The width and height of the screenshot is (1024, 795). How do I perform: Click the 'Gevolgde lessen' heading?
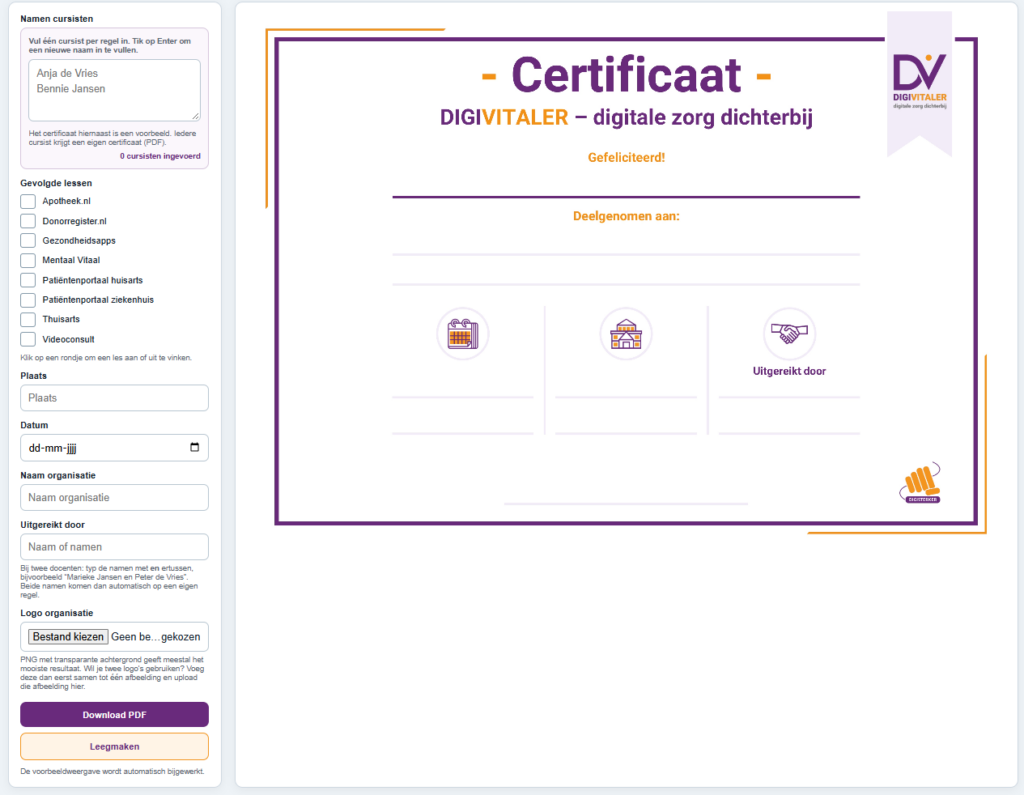(56, 183)
